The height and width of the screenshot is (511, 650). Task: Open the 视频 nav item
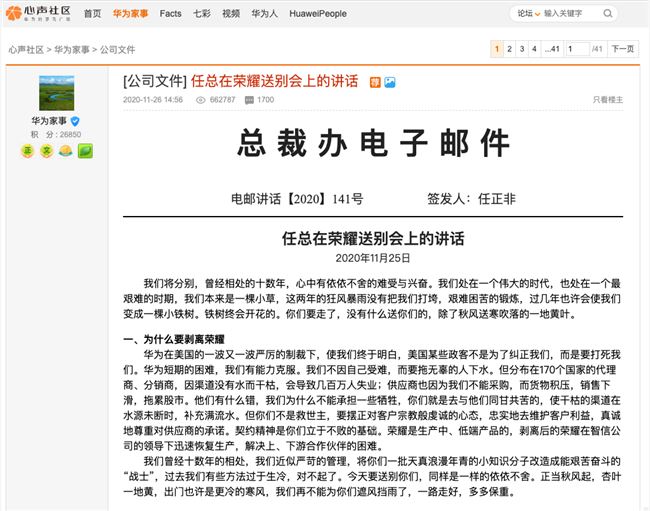[x=231, y=14]
